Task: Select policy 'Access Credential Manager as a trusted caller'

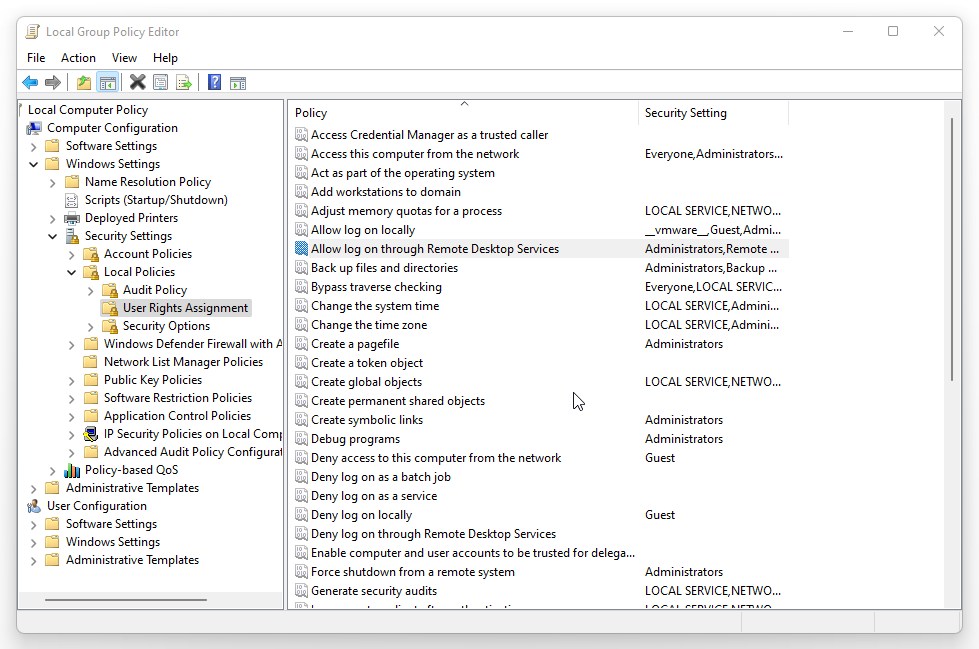Action: [x=429, y=135]
